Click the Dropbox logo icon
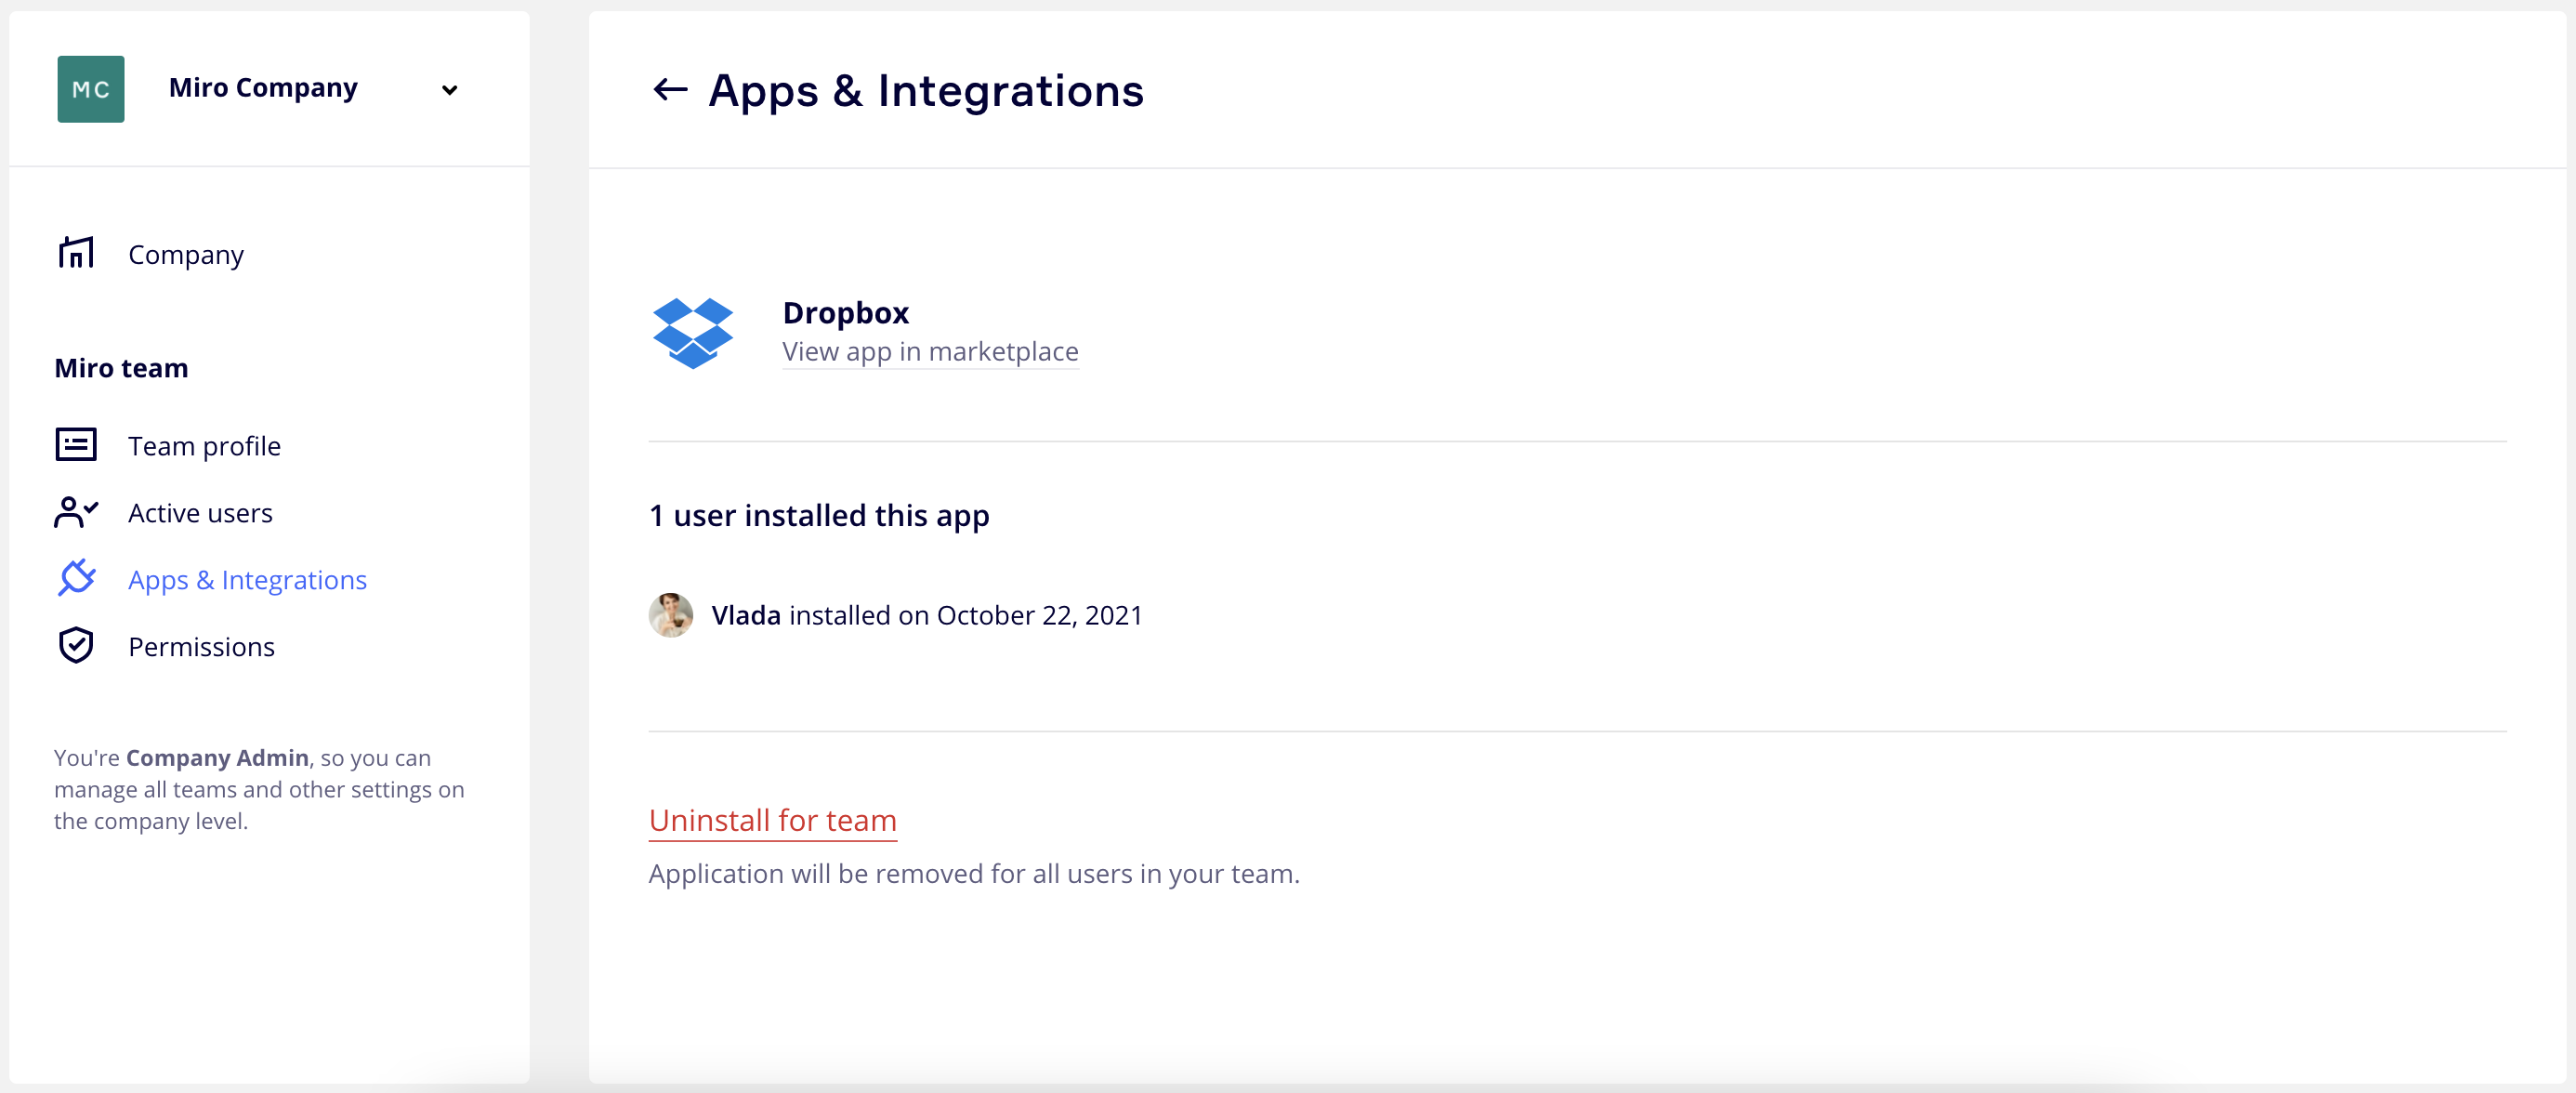Screen dimensions: 2576x1093 pyautogui.click(x=692, y=332)
